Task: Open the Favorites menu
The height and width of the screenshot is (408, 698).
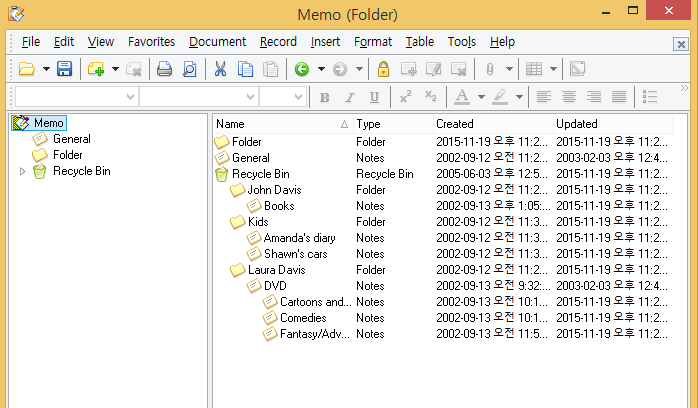Action: pyautogui.click(x=151, y=42)
